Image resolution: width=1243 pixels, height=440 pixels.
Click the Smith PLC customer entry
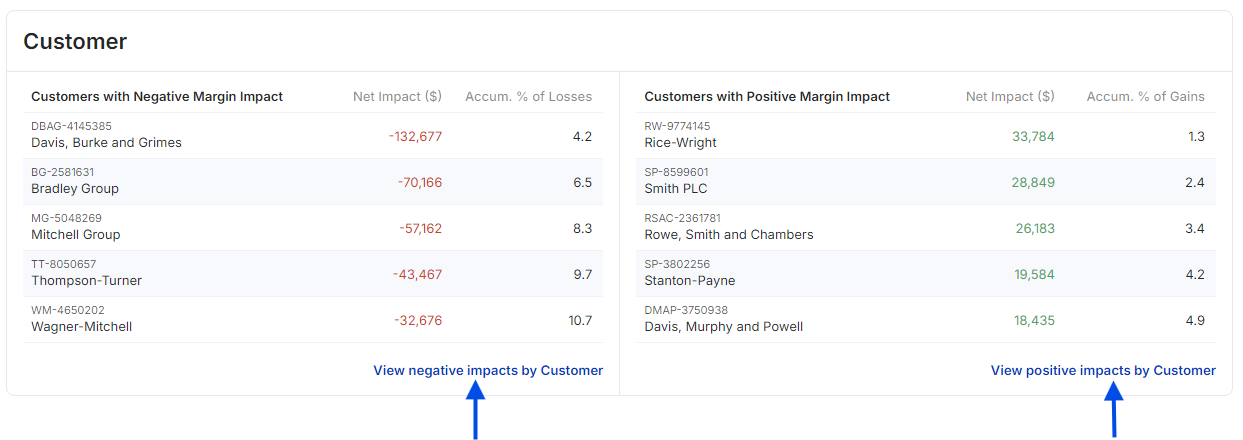[x=926, y=181]
